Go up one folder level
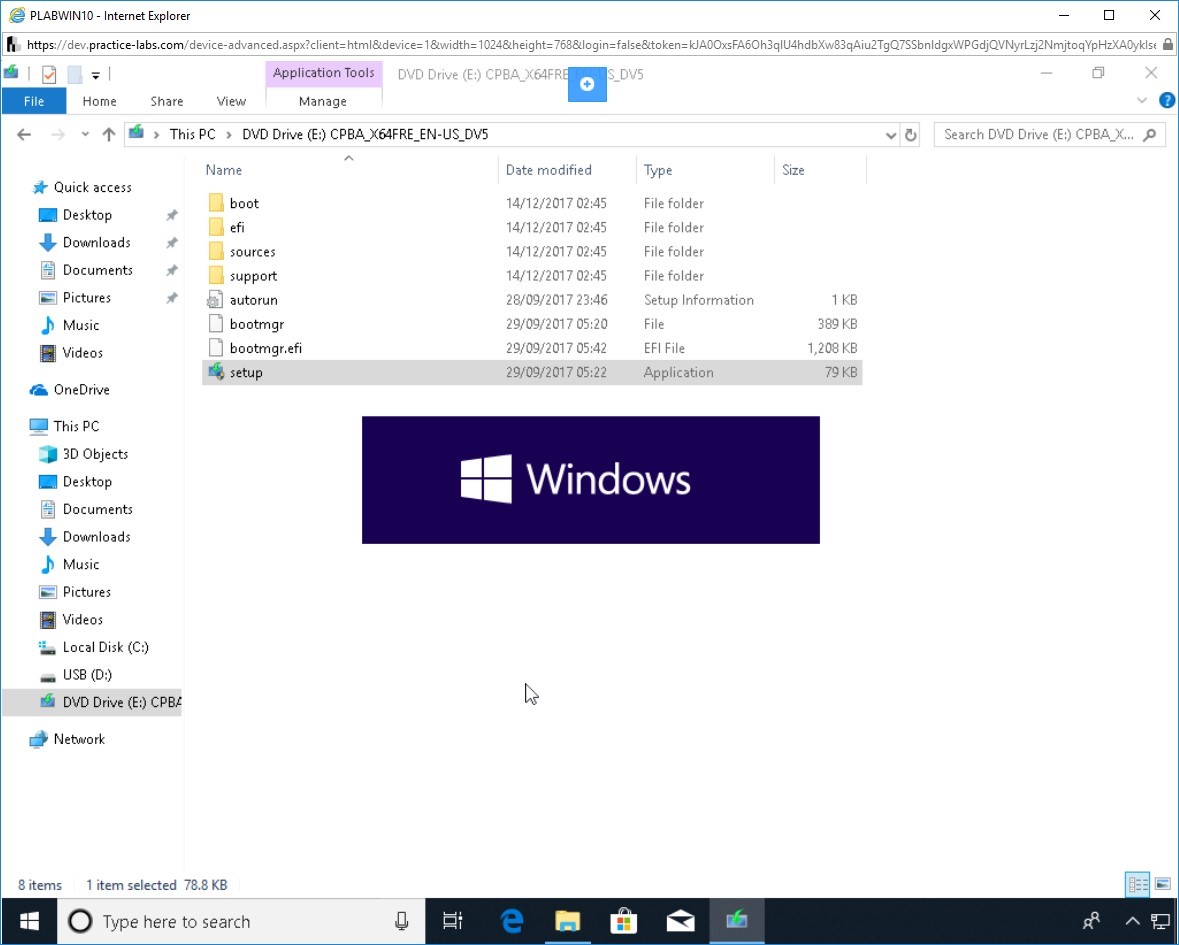Screen dimensions: 1179x945 click(109, 135)
